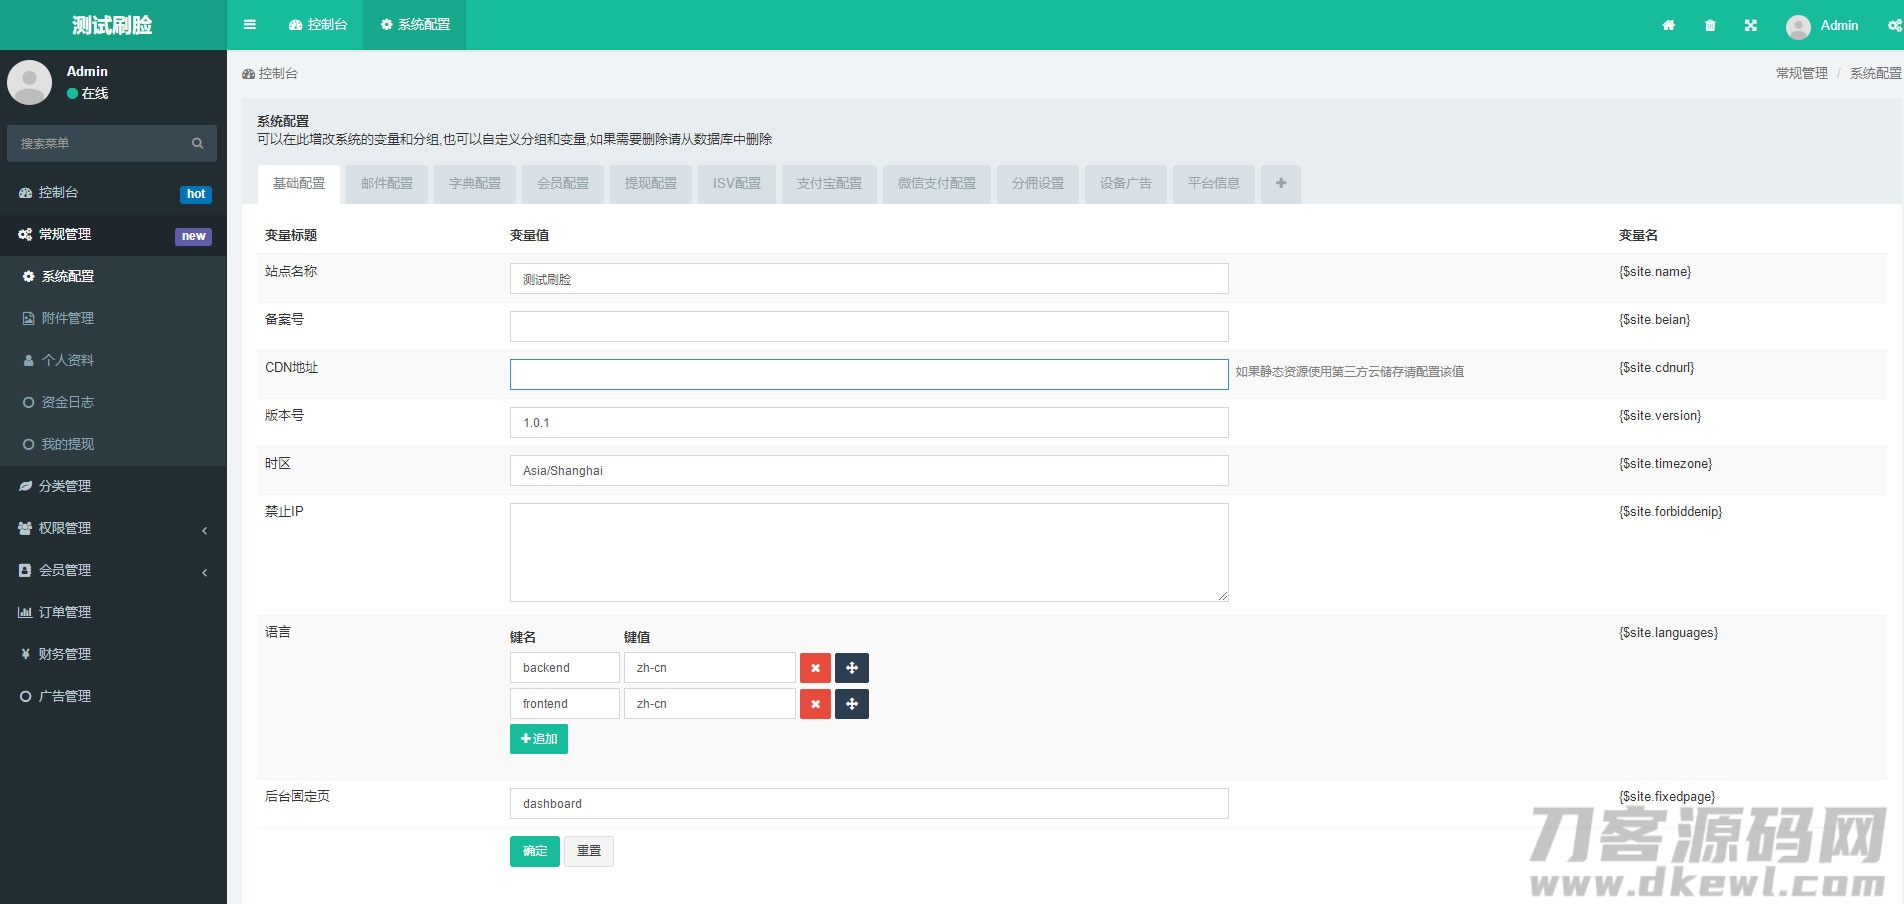This screenshot has width=1904, height=904.
Task: Delete the backend language row
Action: point(815,668)
